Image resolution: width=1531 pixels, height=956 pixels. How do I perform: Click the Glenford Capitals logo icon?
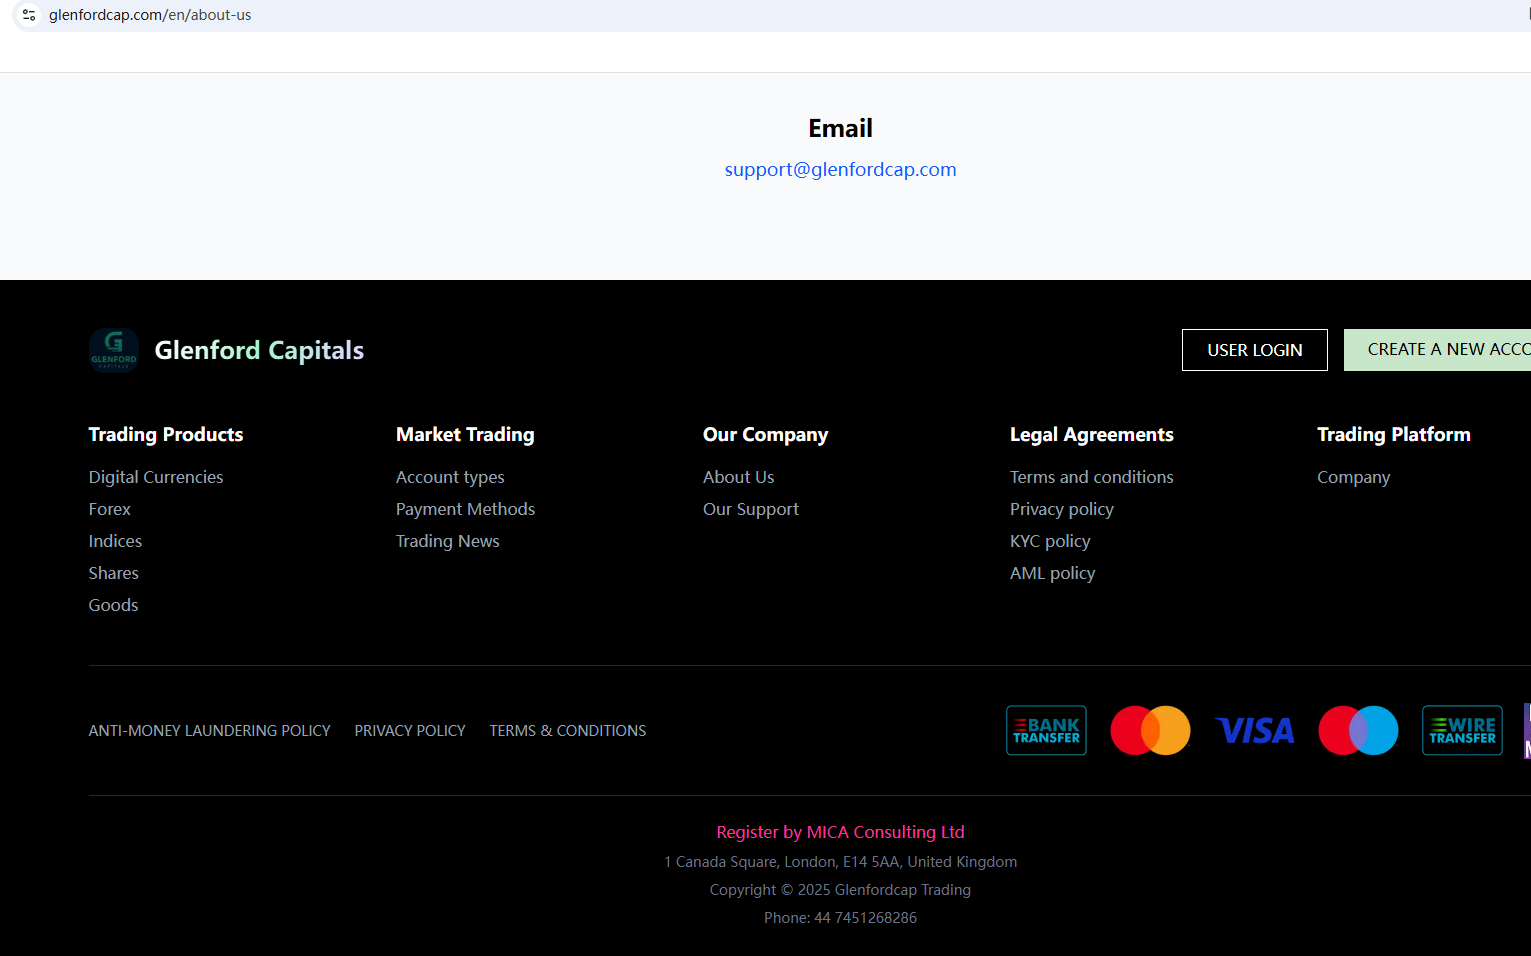coord(114,350)
